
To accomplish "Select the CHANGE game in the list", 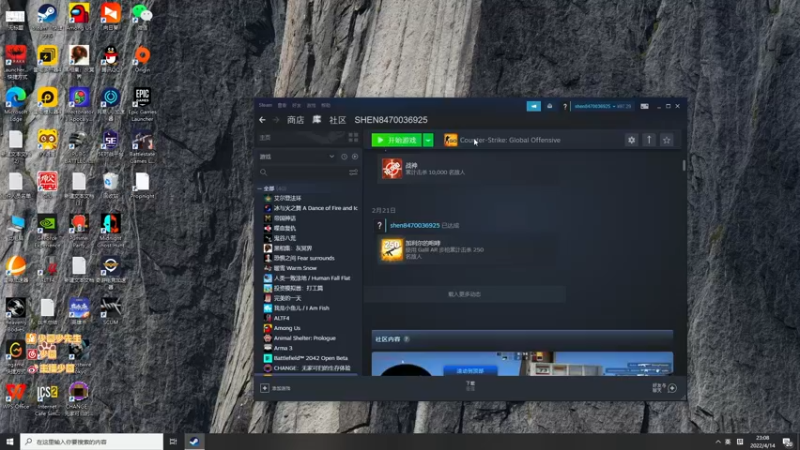I will click(307, 368).
